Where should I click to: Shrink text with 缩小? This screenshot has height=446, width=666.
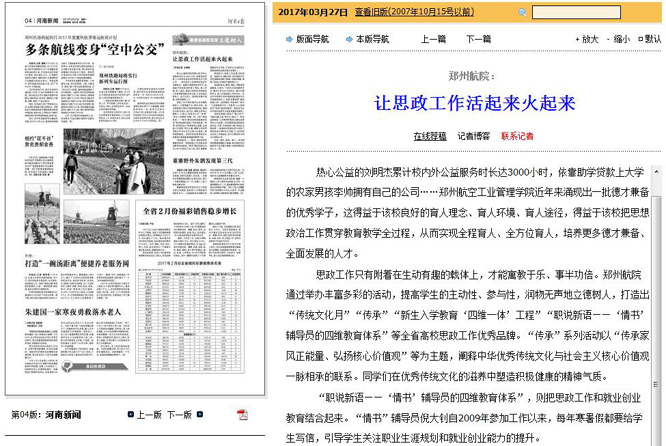tap(618, 39)
